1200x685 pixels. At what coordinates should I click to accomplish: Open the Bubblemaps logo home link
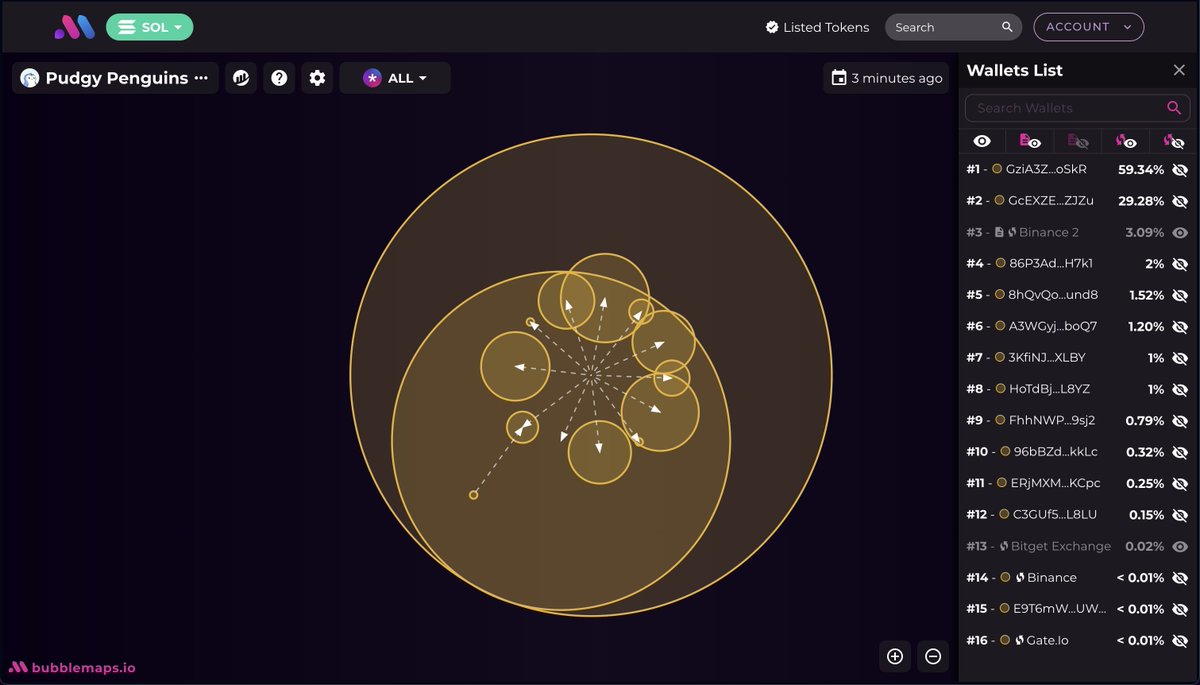pos(74,27)
